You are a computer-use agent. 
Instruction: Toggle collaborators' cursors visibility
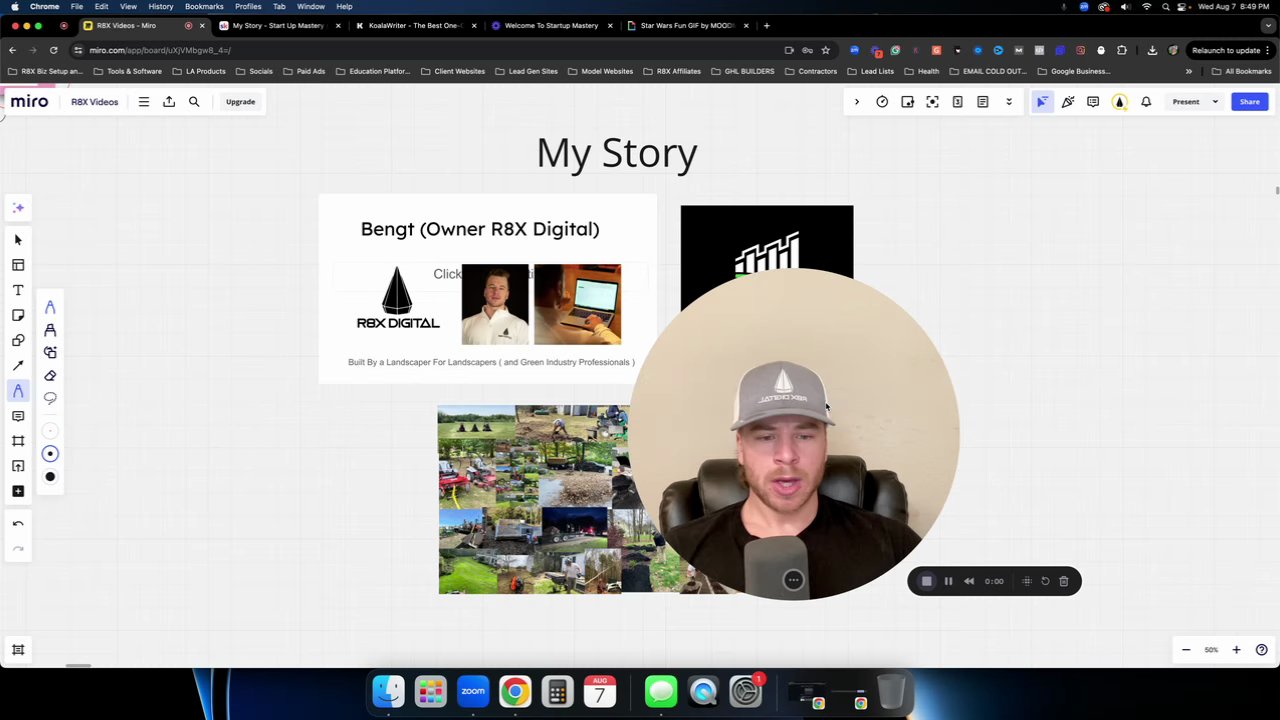(x=1042, y=101)
